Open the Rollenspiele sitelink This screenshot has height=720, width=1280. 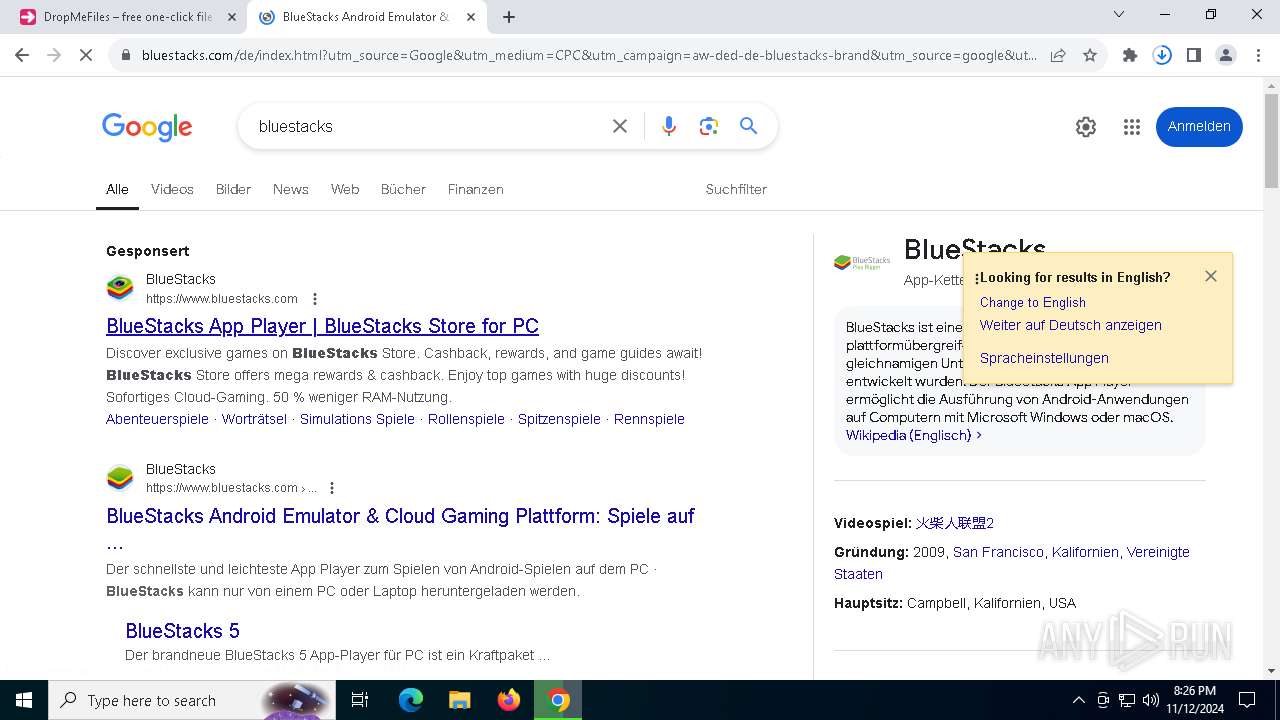(466, 419)
